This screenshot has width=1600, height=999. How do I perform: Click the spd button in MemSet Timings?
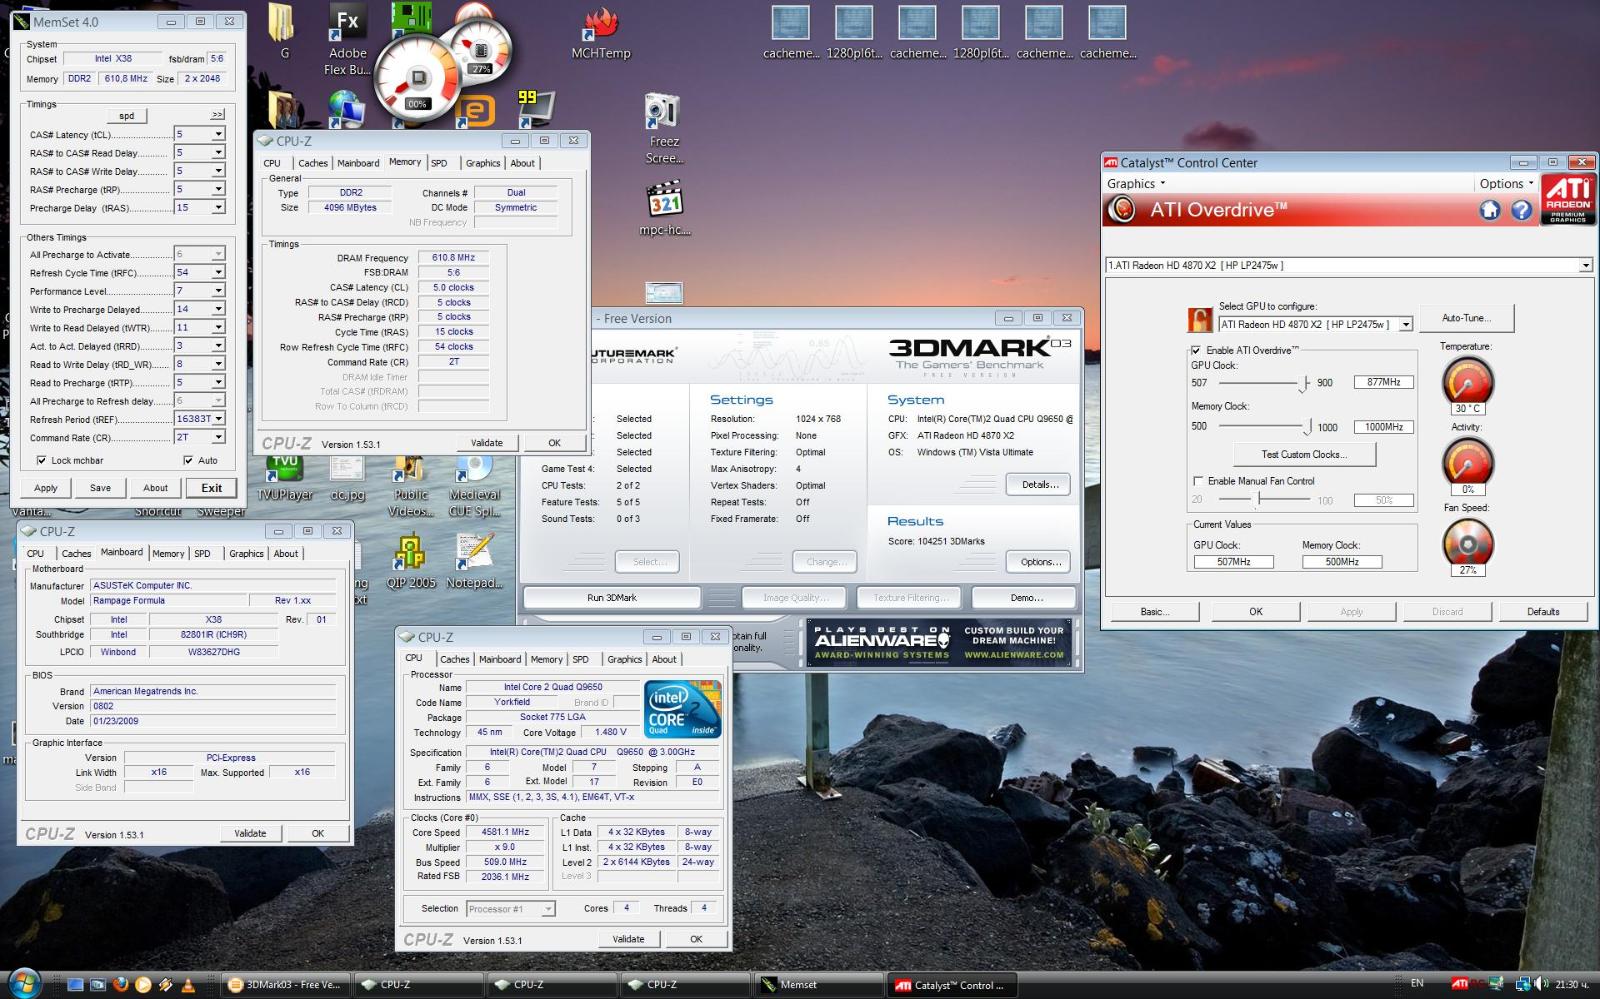[x=126, y=116]
